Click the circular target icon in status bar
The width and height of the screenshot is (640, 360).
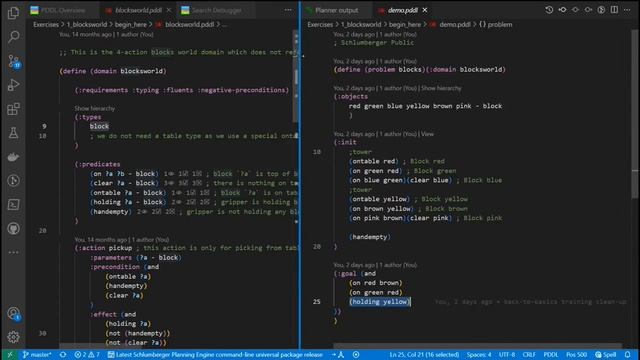(356, 355)
